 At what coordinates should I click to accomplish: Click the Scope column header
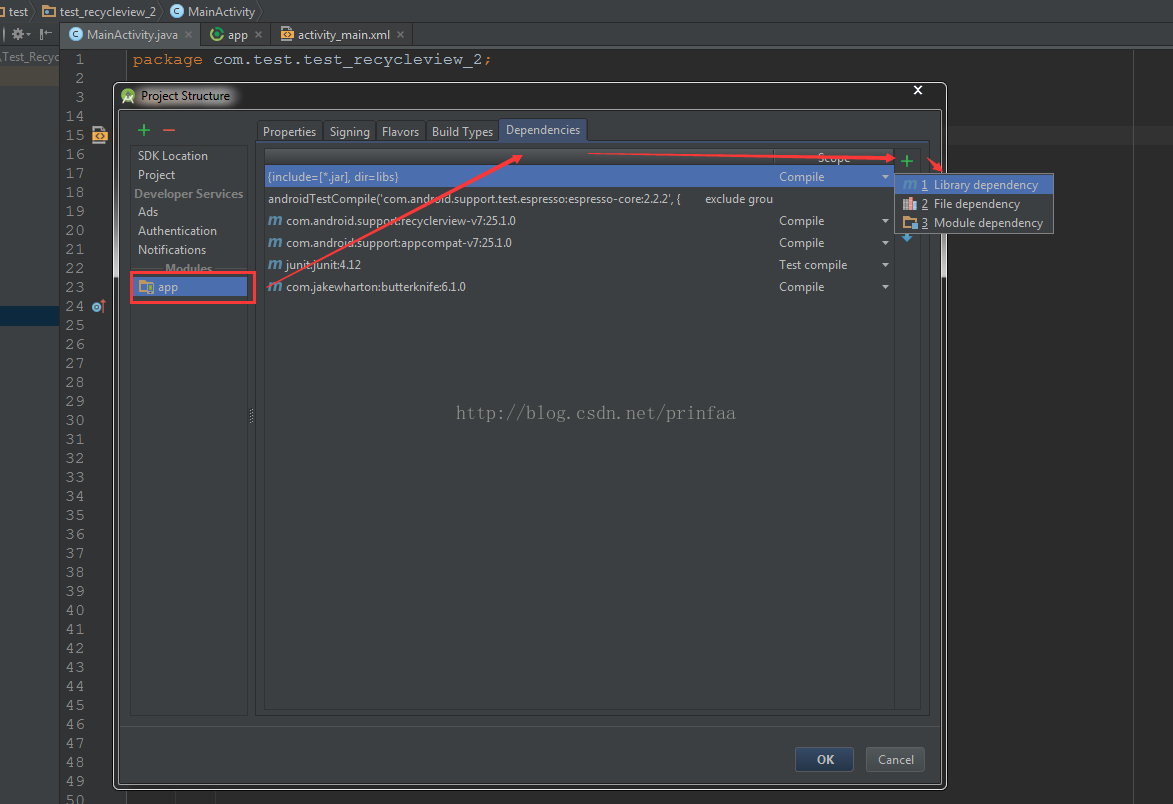point(833,158)
